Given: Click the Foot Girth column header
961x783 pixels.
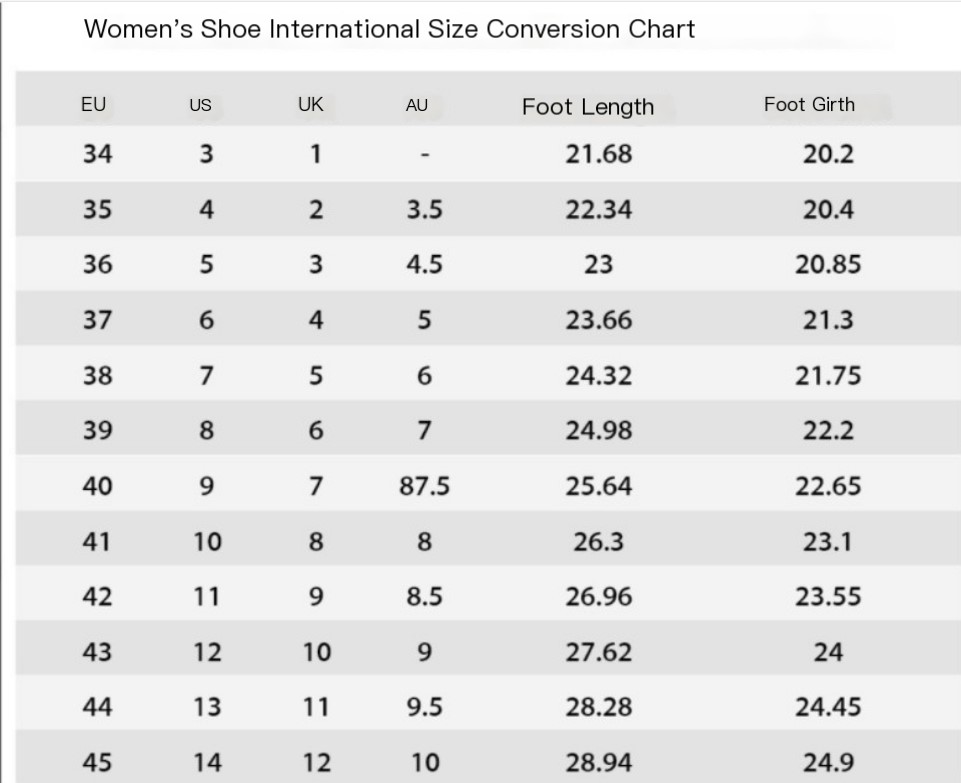Looking at the screenshot, I should (809, 104).
